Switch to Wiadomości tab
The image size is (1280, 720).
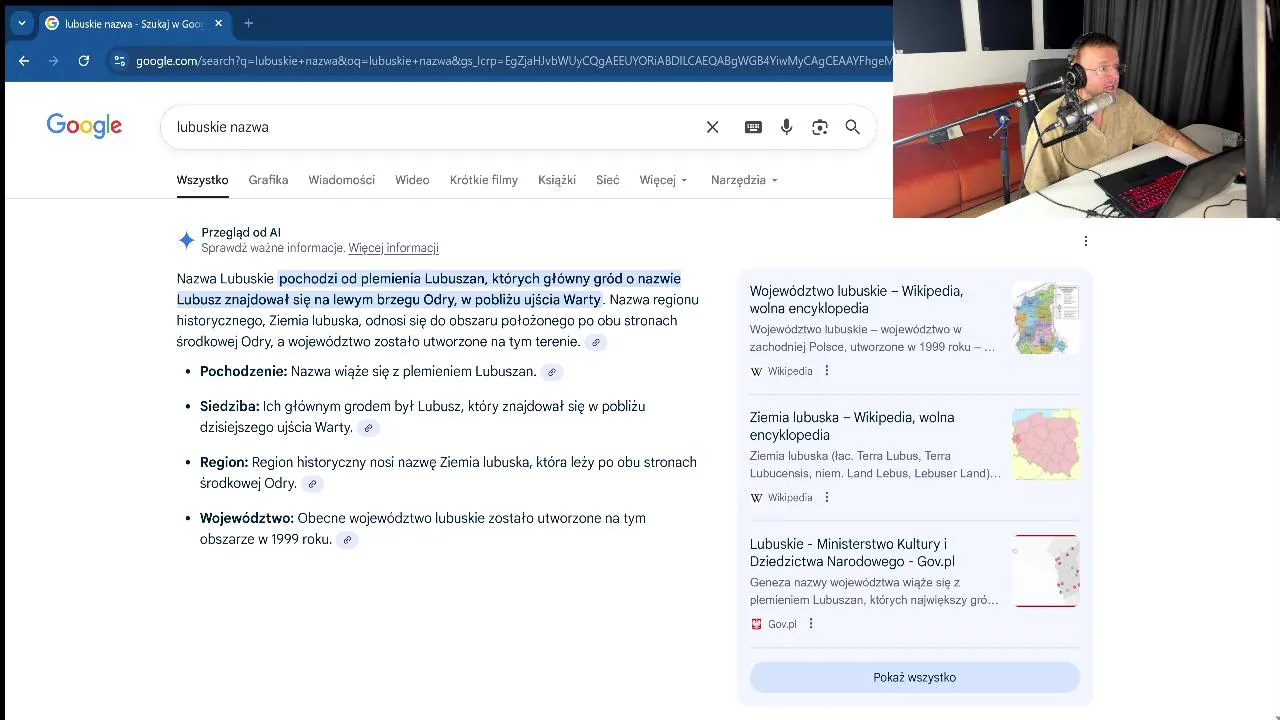(x=341, y=180)
